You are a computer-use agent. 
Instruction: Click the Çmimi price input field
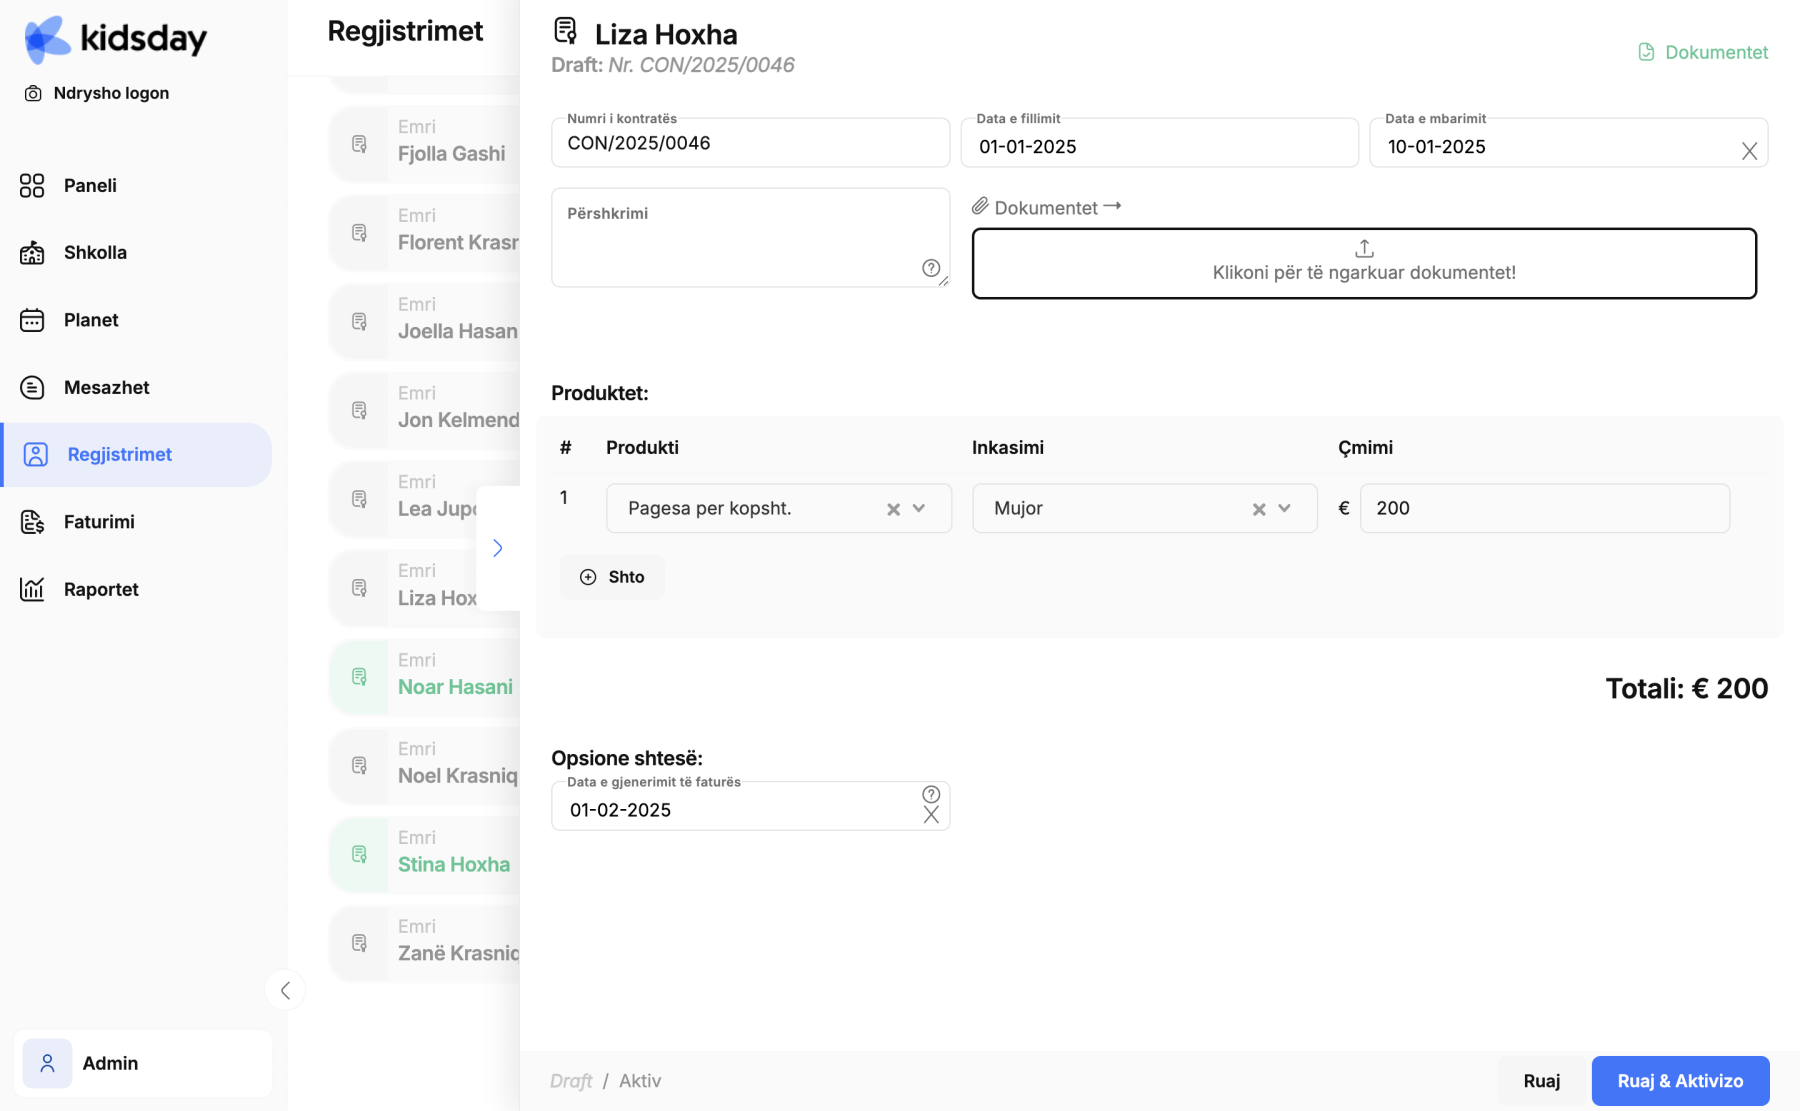click(1544, 508)
